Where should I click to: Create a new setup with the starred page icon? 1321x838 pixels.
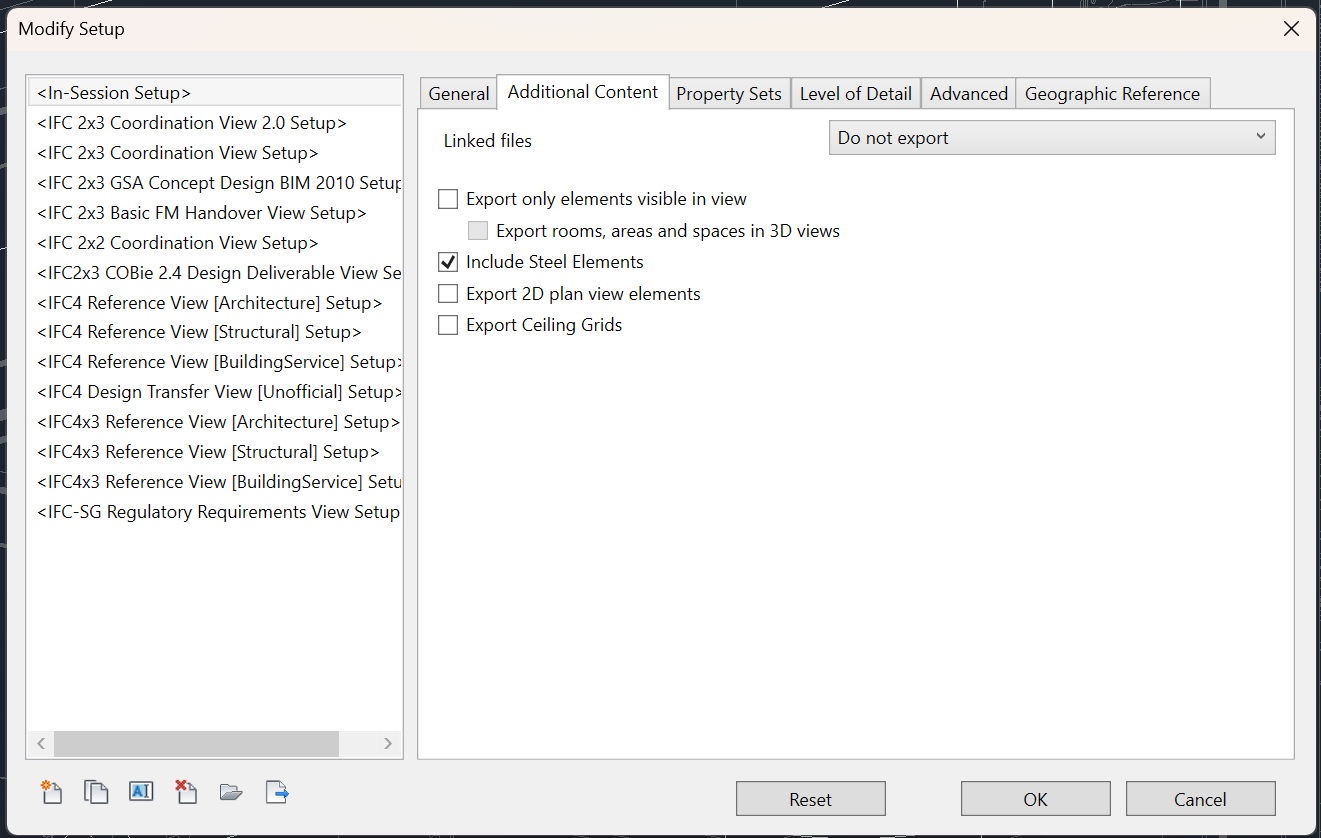click(51, 792)
